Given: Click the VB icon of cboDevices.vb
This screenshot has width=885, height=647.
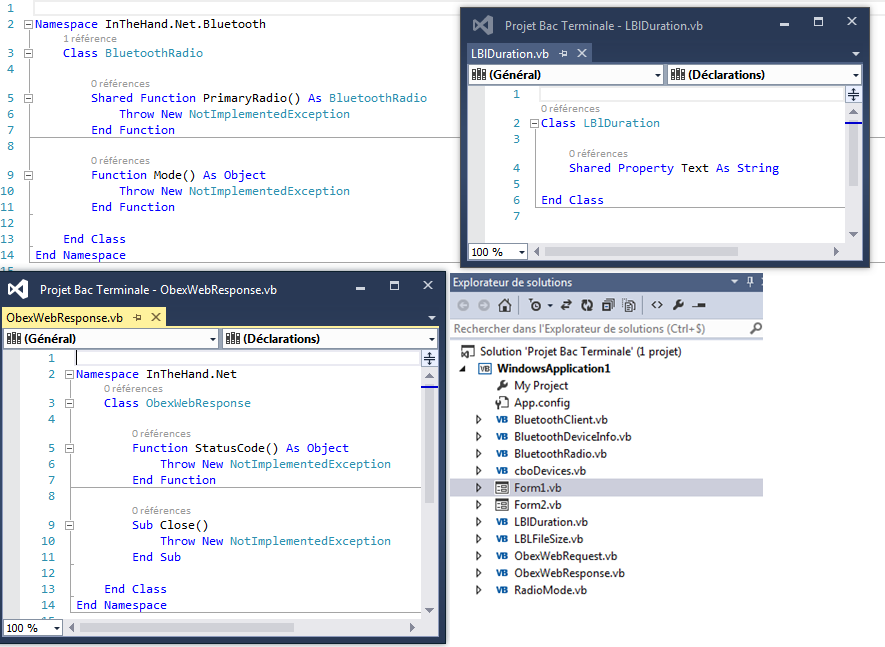Looking at the screenshot, I should pos(502,471).
